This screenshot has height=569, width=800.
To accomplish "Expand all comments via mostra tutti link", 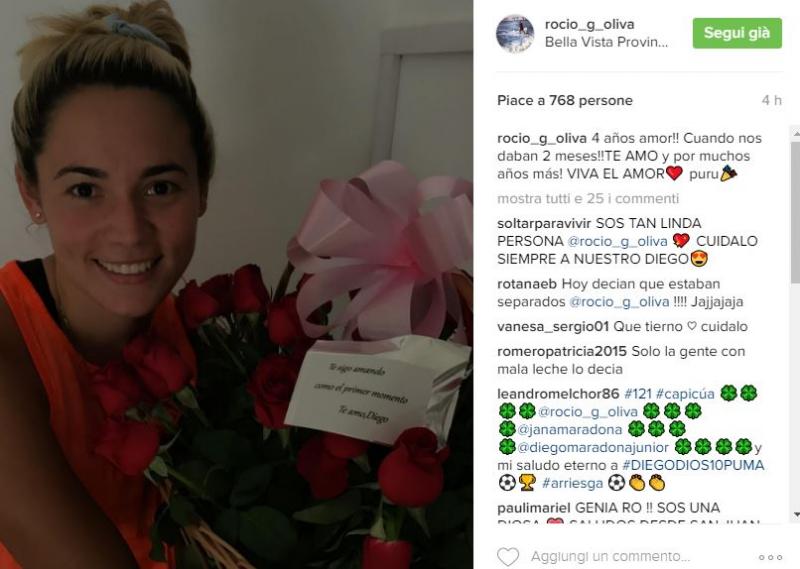I will tap(588, 198).
